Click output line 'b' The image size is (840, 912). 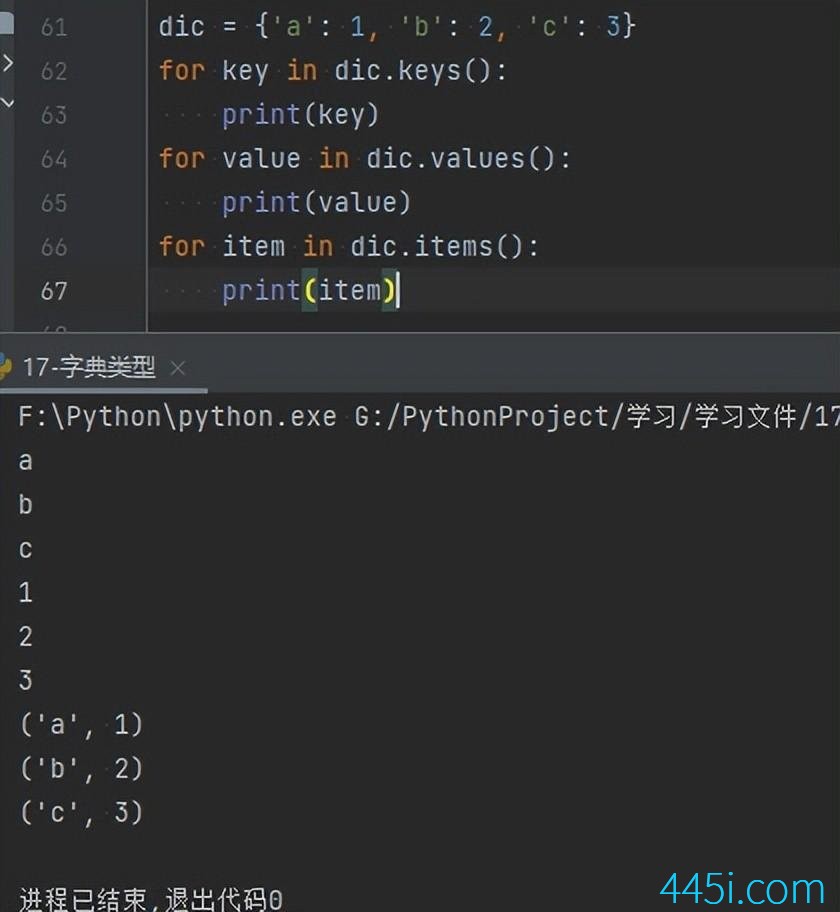point(25,504)
